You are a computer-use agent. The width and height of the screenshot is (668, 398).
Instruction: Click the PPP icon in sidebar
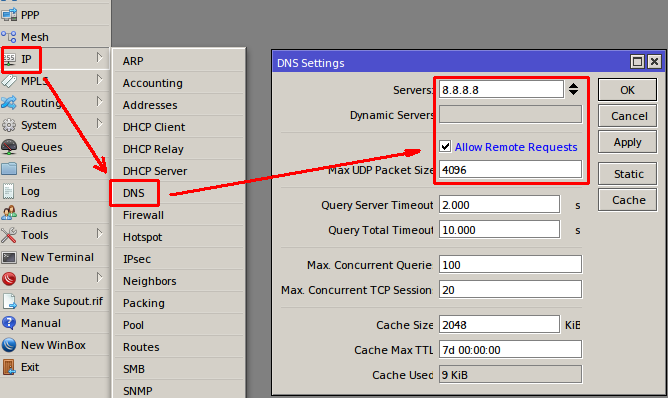[9, 15]
